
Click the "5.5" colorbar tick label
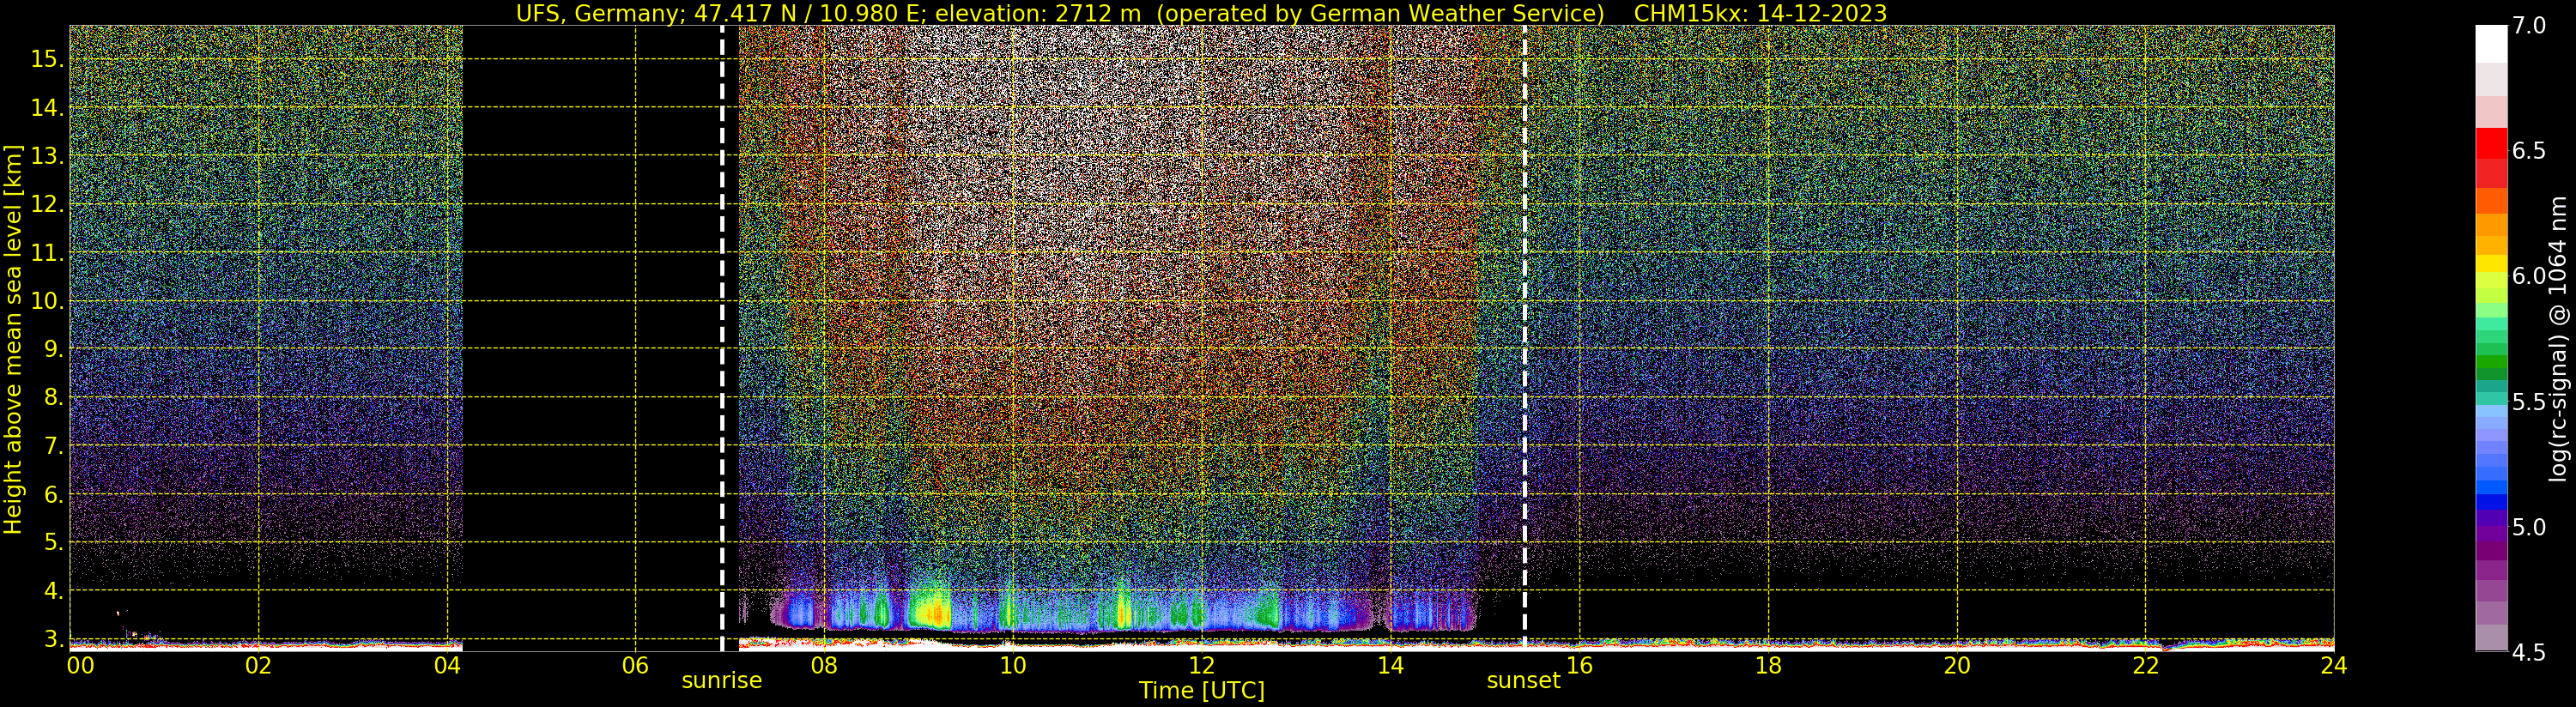(2529, 402)
